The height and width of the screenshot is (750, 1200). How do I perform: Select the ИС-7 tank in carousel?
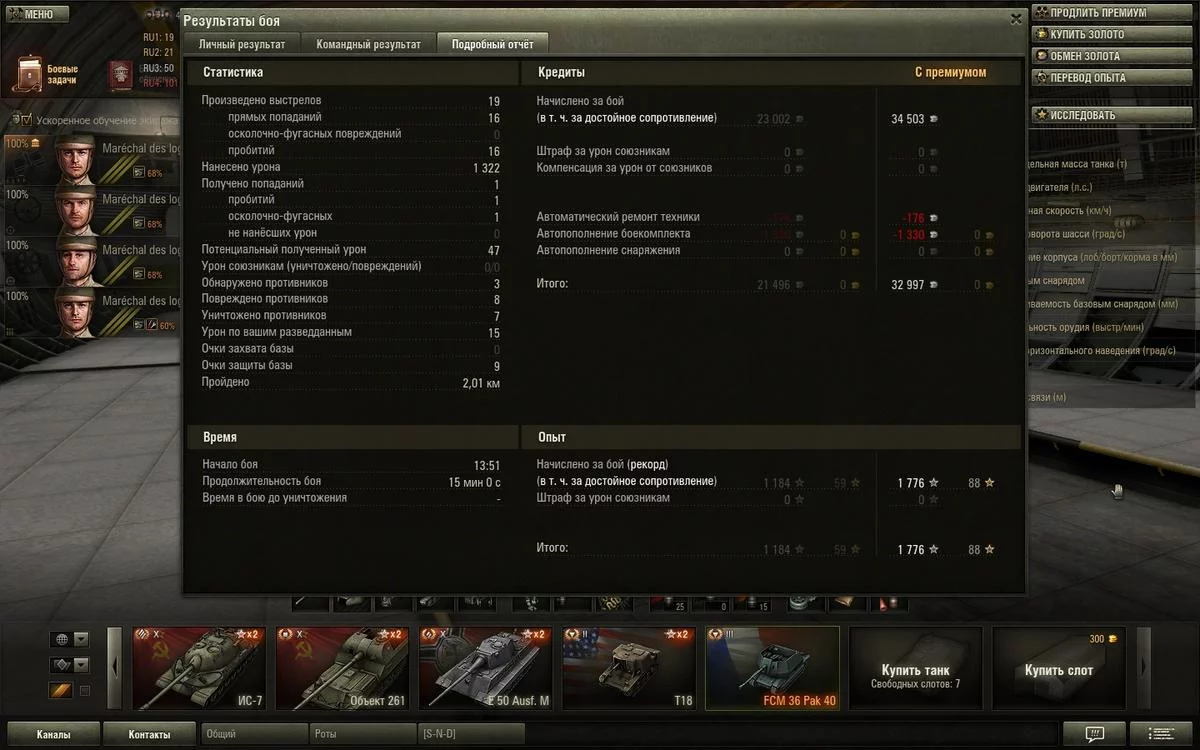click(198, 668)
